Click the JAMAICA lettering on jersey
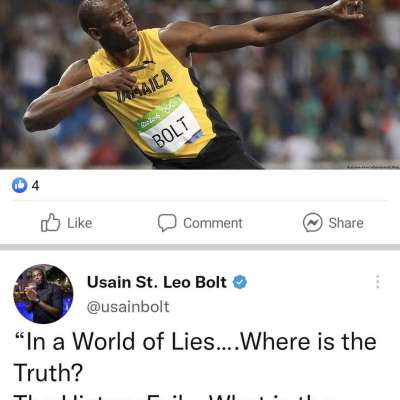 (x=145, y=86)
